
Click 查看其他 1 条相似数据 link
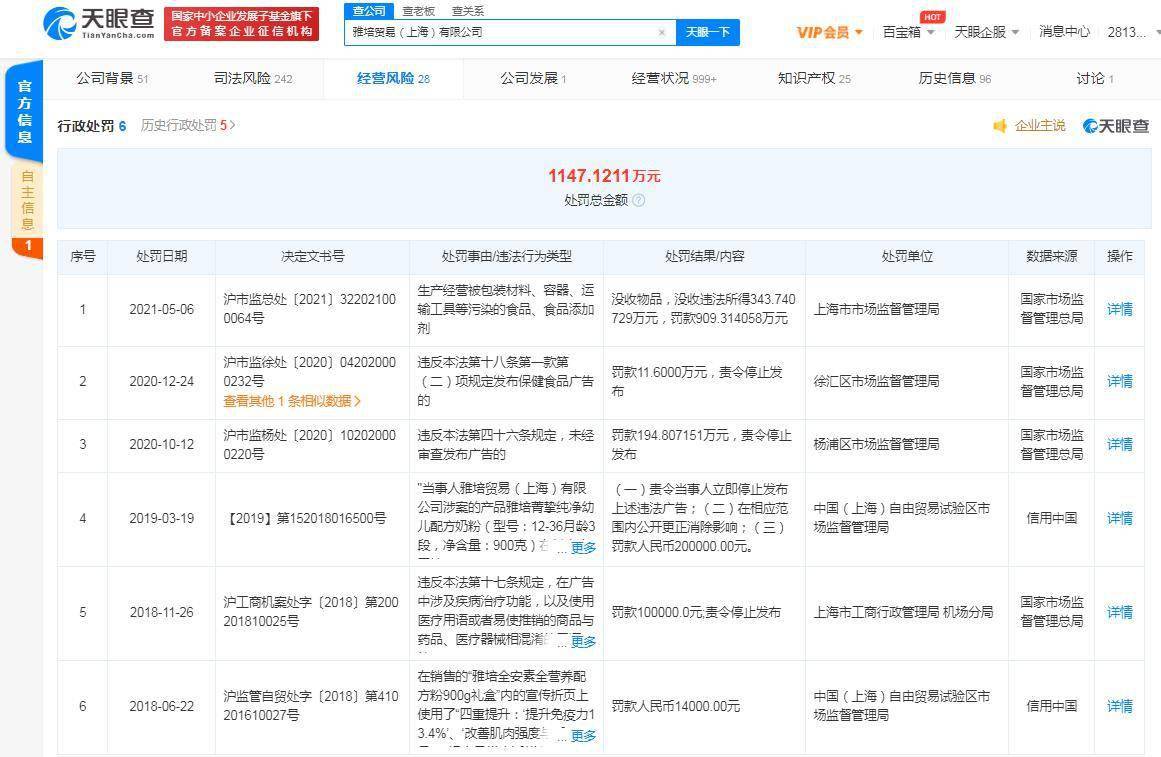(x=292, y=401)
